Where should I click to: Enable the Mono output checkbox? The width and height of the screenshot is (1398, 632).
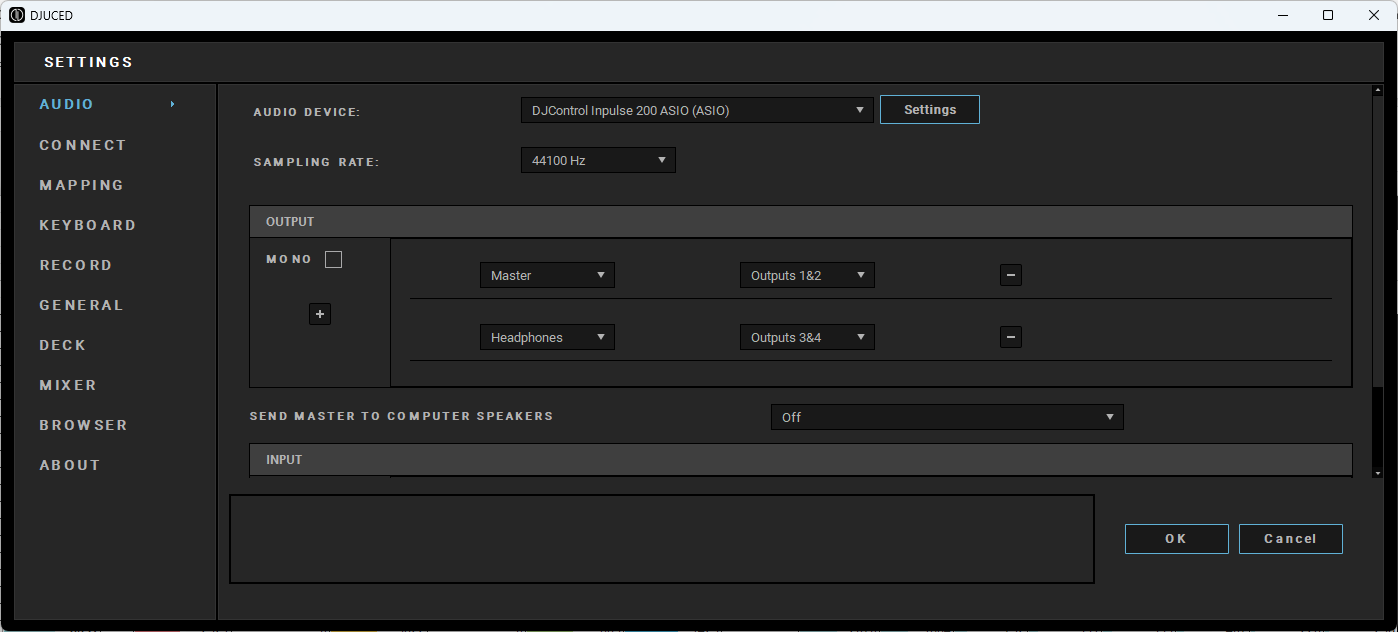point(334,259)
